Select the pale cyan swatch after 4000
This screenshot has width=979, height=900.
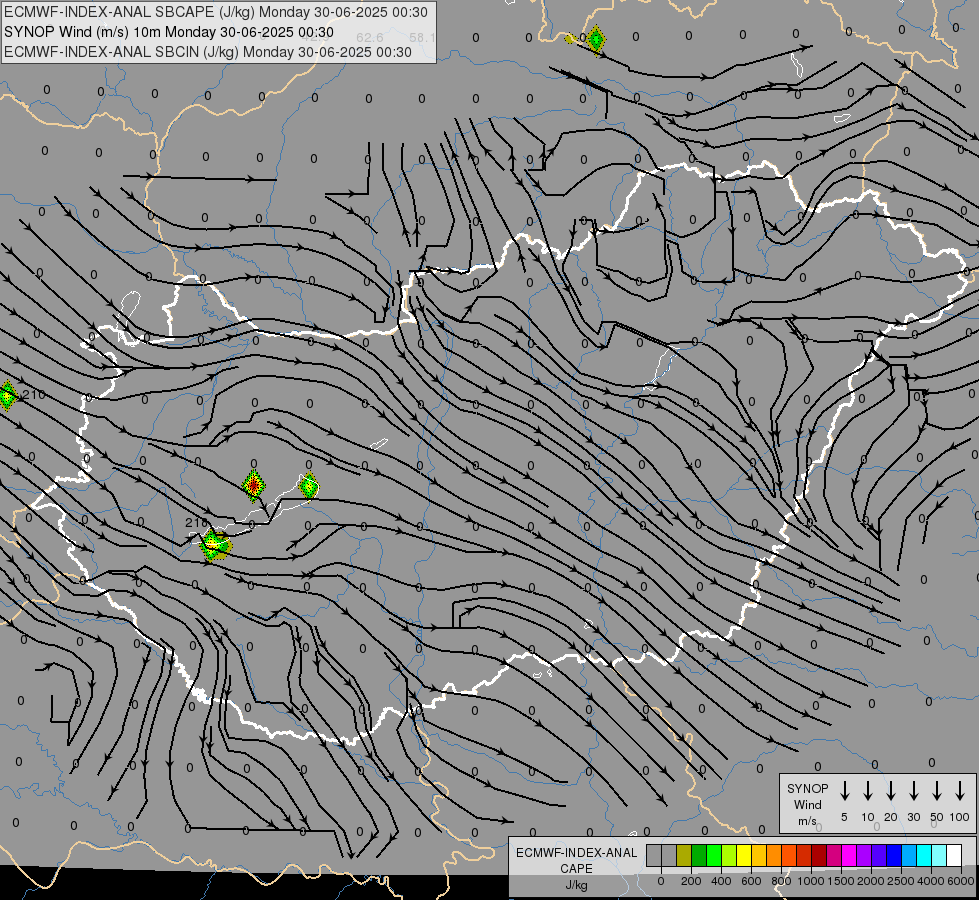(939, 855)
